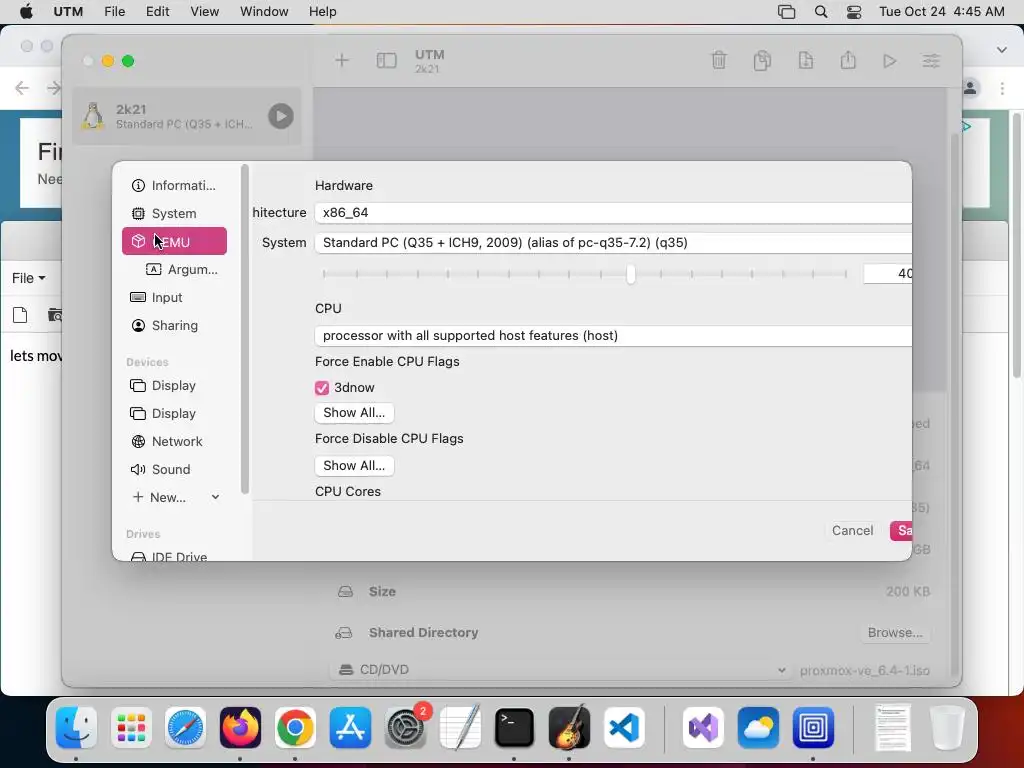Click the toolbar run VM icon

(x=889, y=61)
